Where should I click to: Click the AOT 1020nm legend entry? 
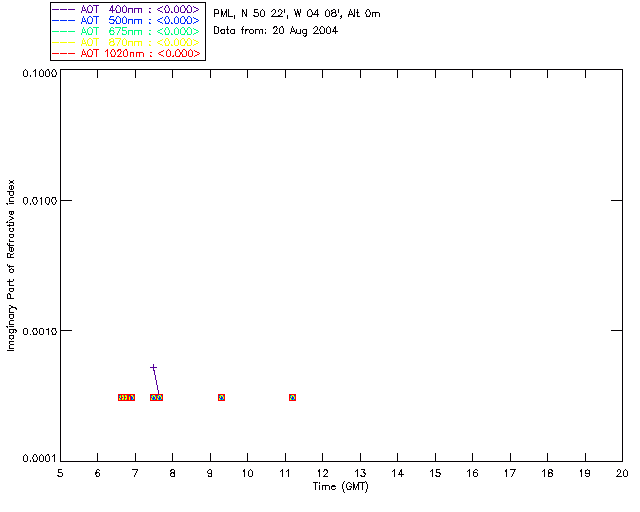[x=126, y=53]
